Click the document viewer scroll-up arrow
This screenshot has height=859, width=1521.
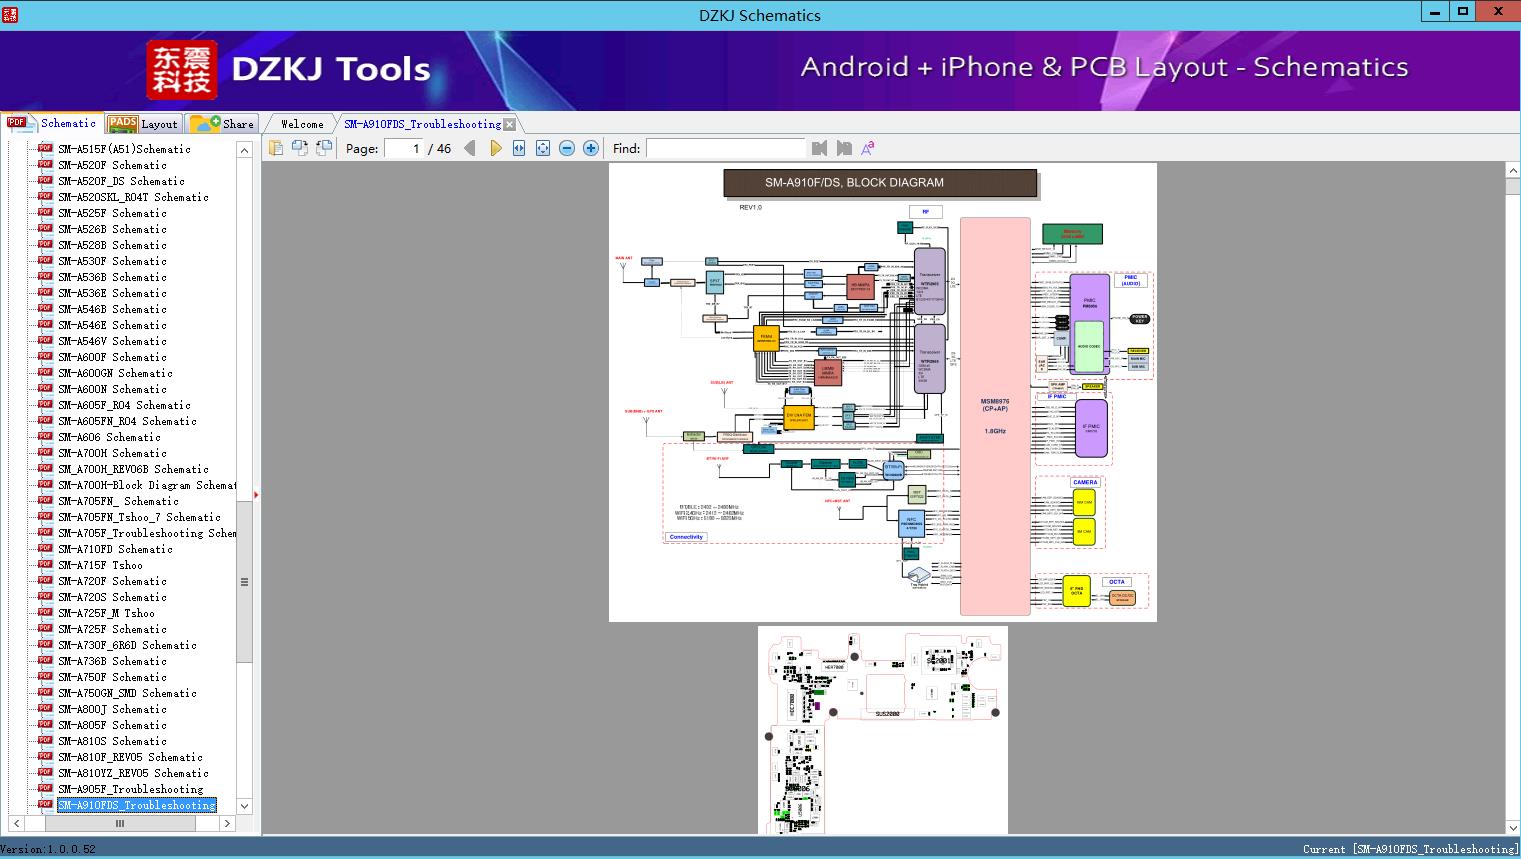pyautogui.click(x=1512, y=171)
